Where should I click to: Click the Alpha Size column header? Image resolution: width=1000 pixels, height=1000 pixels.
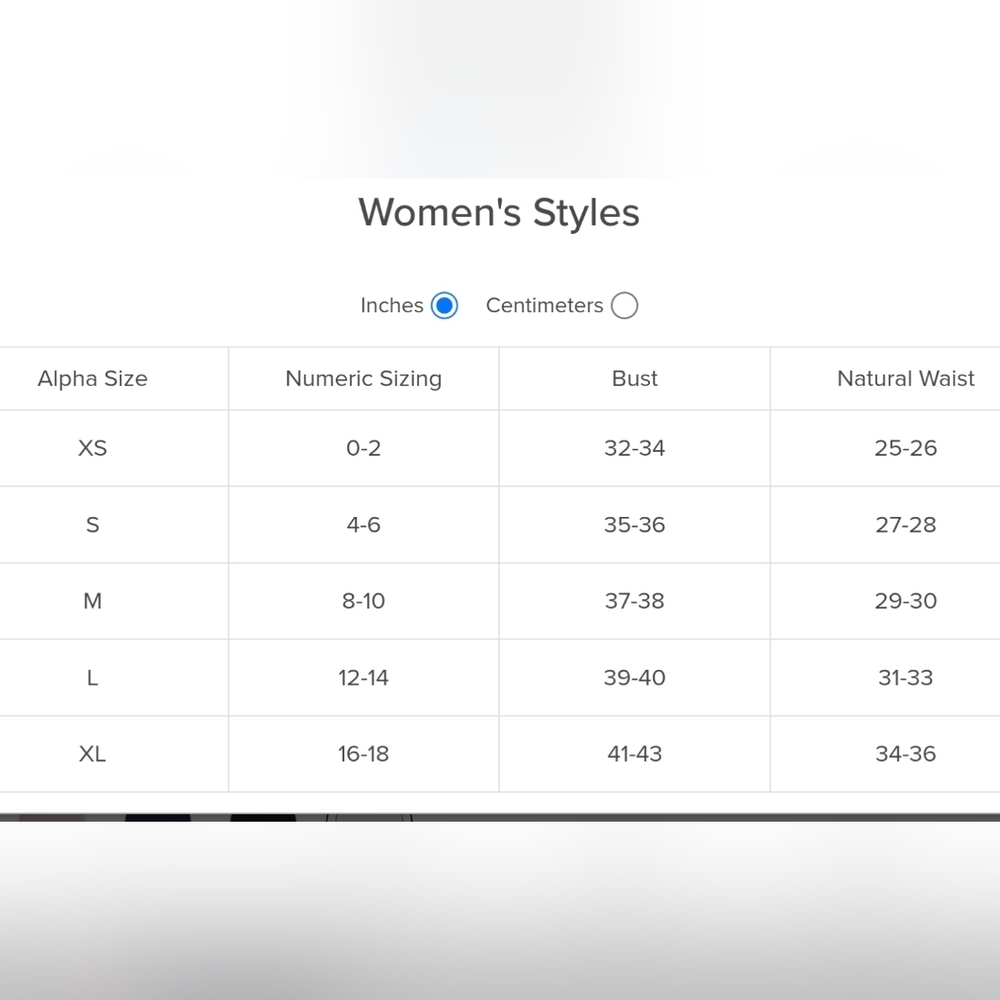pyautogui.click(x=92, y=379)
